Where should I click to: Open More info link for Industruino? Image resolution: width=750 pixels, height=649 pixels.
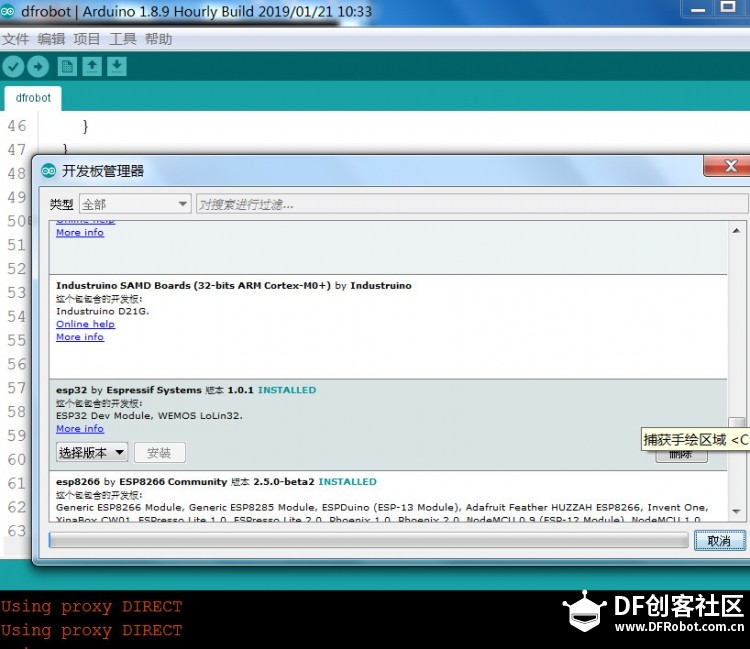tap(80, 337)
